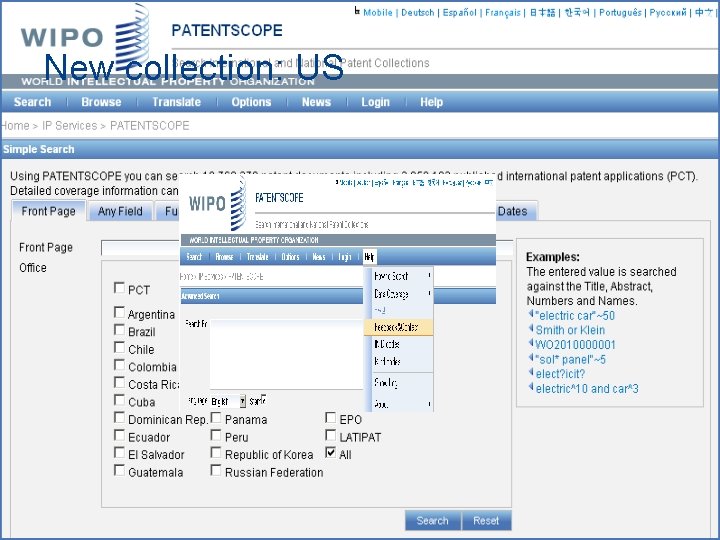720x540 pixels.
Task: Switch to the Dates tab
Action: pos(512,211)
